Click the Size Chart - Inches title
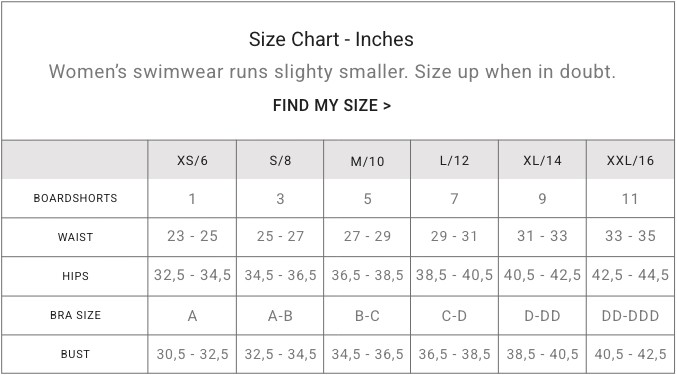 point(331,39)
